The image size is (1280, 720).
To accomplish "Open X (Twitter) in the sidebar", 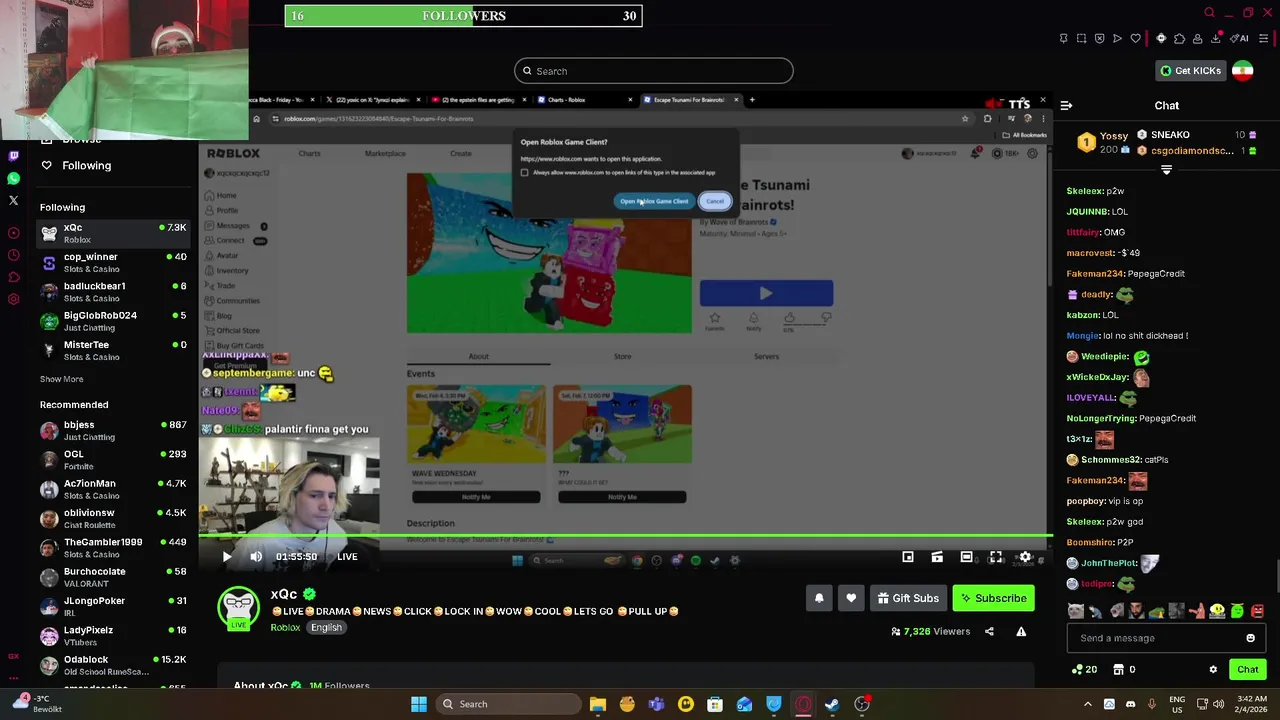I will tap(13, 200).
